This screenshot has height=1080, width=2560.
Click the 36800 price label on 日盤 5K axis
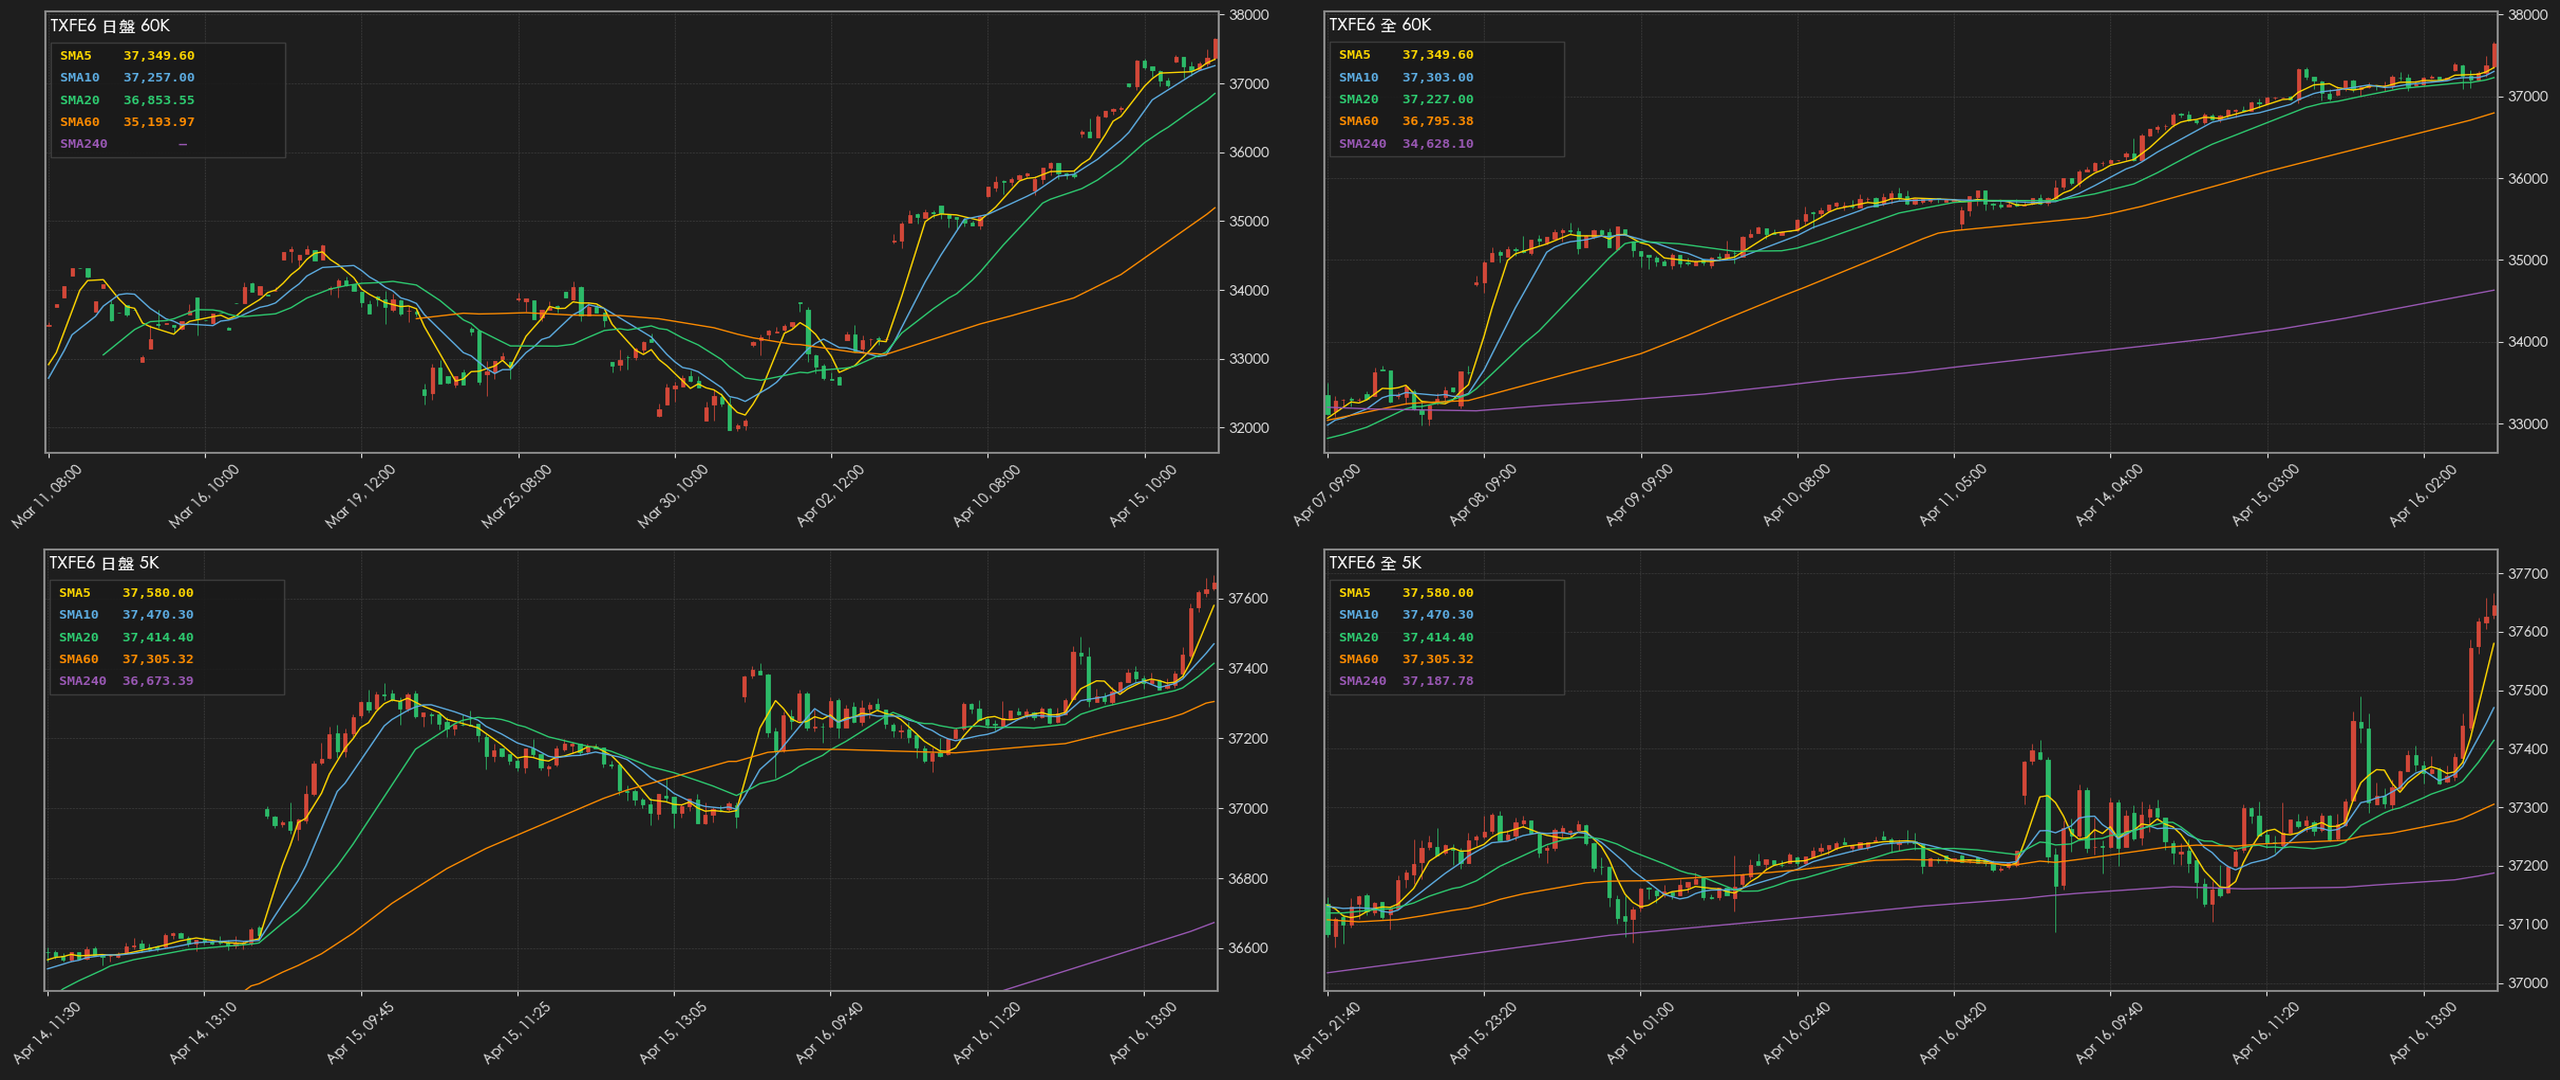point(1248,879)
